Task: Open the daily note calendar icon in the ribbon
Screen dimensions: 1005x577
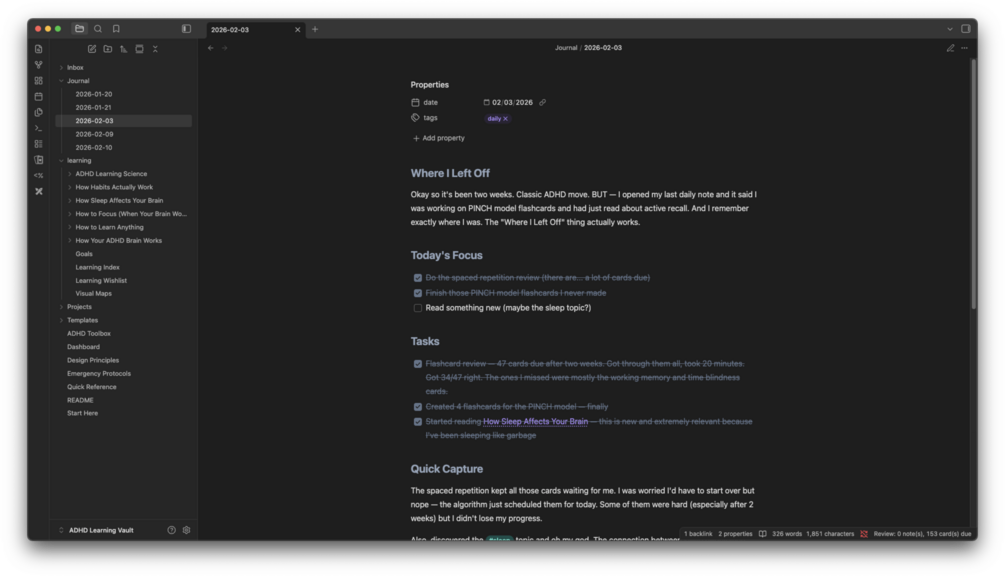Action: point(38,97)
